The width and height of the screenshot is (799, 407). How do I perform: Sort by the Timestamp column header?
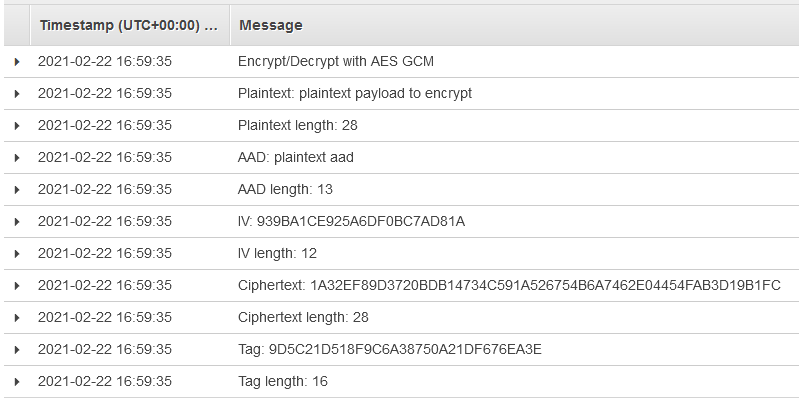point(128,25)
